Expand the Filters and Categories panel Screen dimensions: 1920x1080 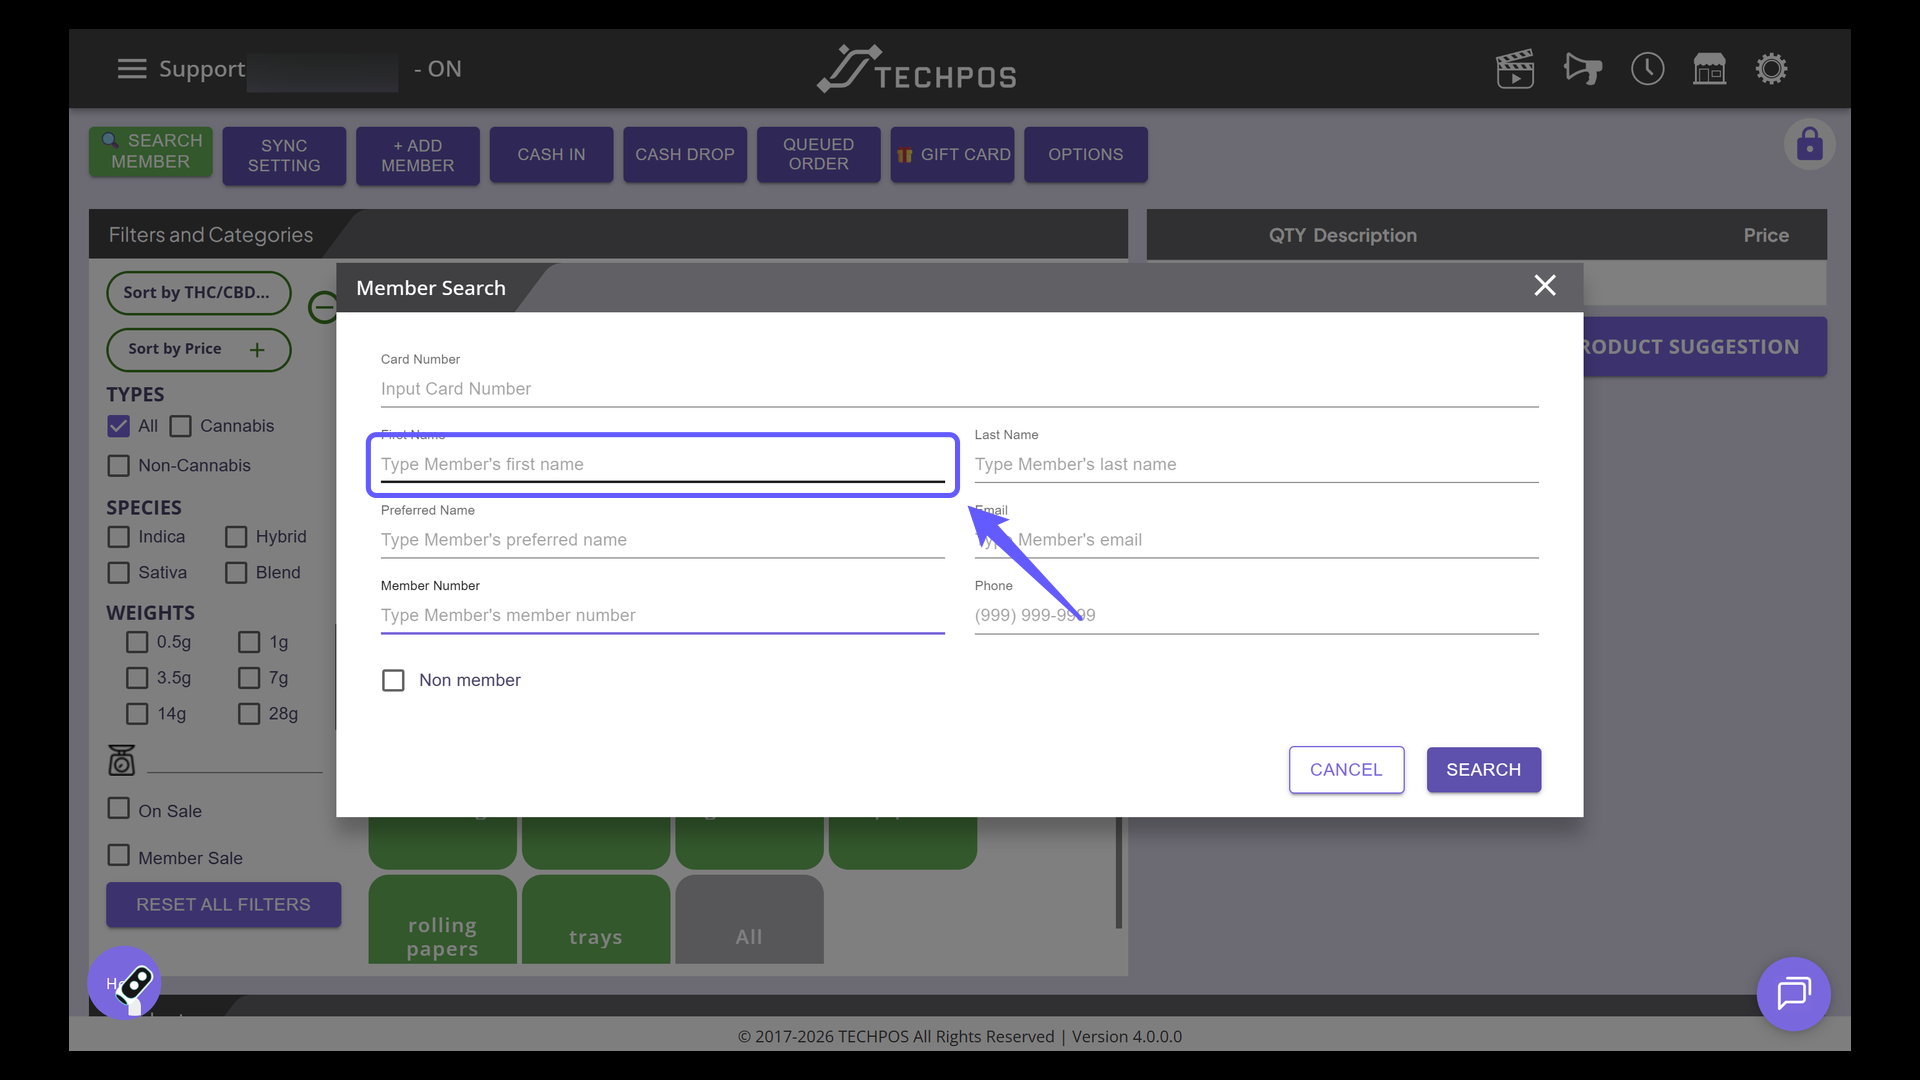[209, 234]
